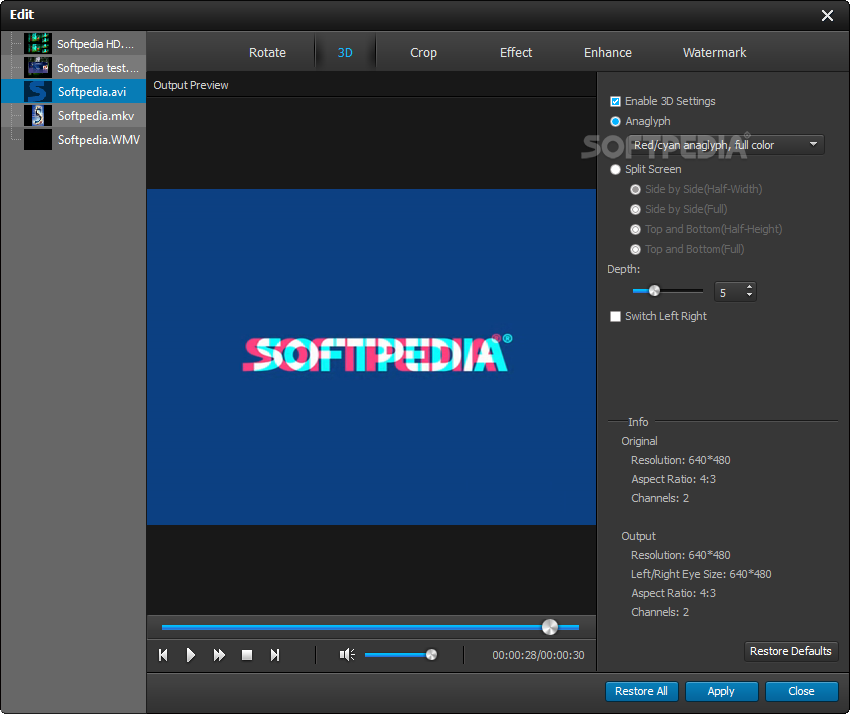Click the Depth slider handle
The width and height of the screenshot is (850, 714).
click(x=654, y=291)
